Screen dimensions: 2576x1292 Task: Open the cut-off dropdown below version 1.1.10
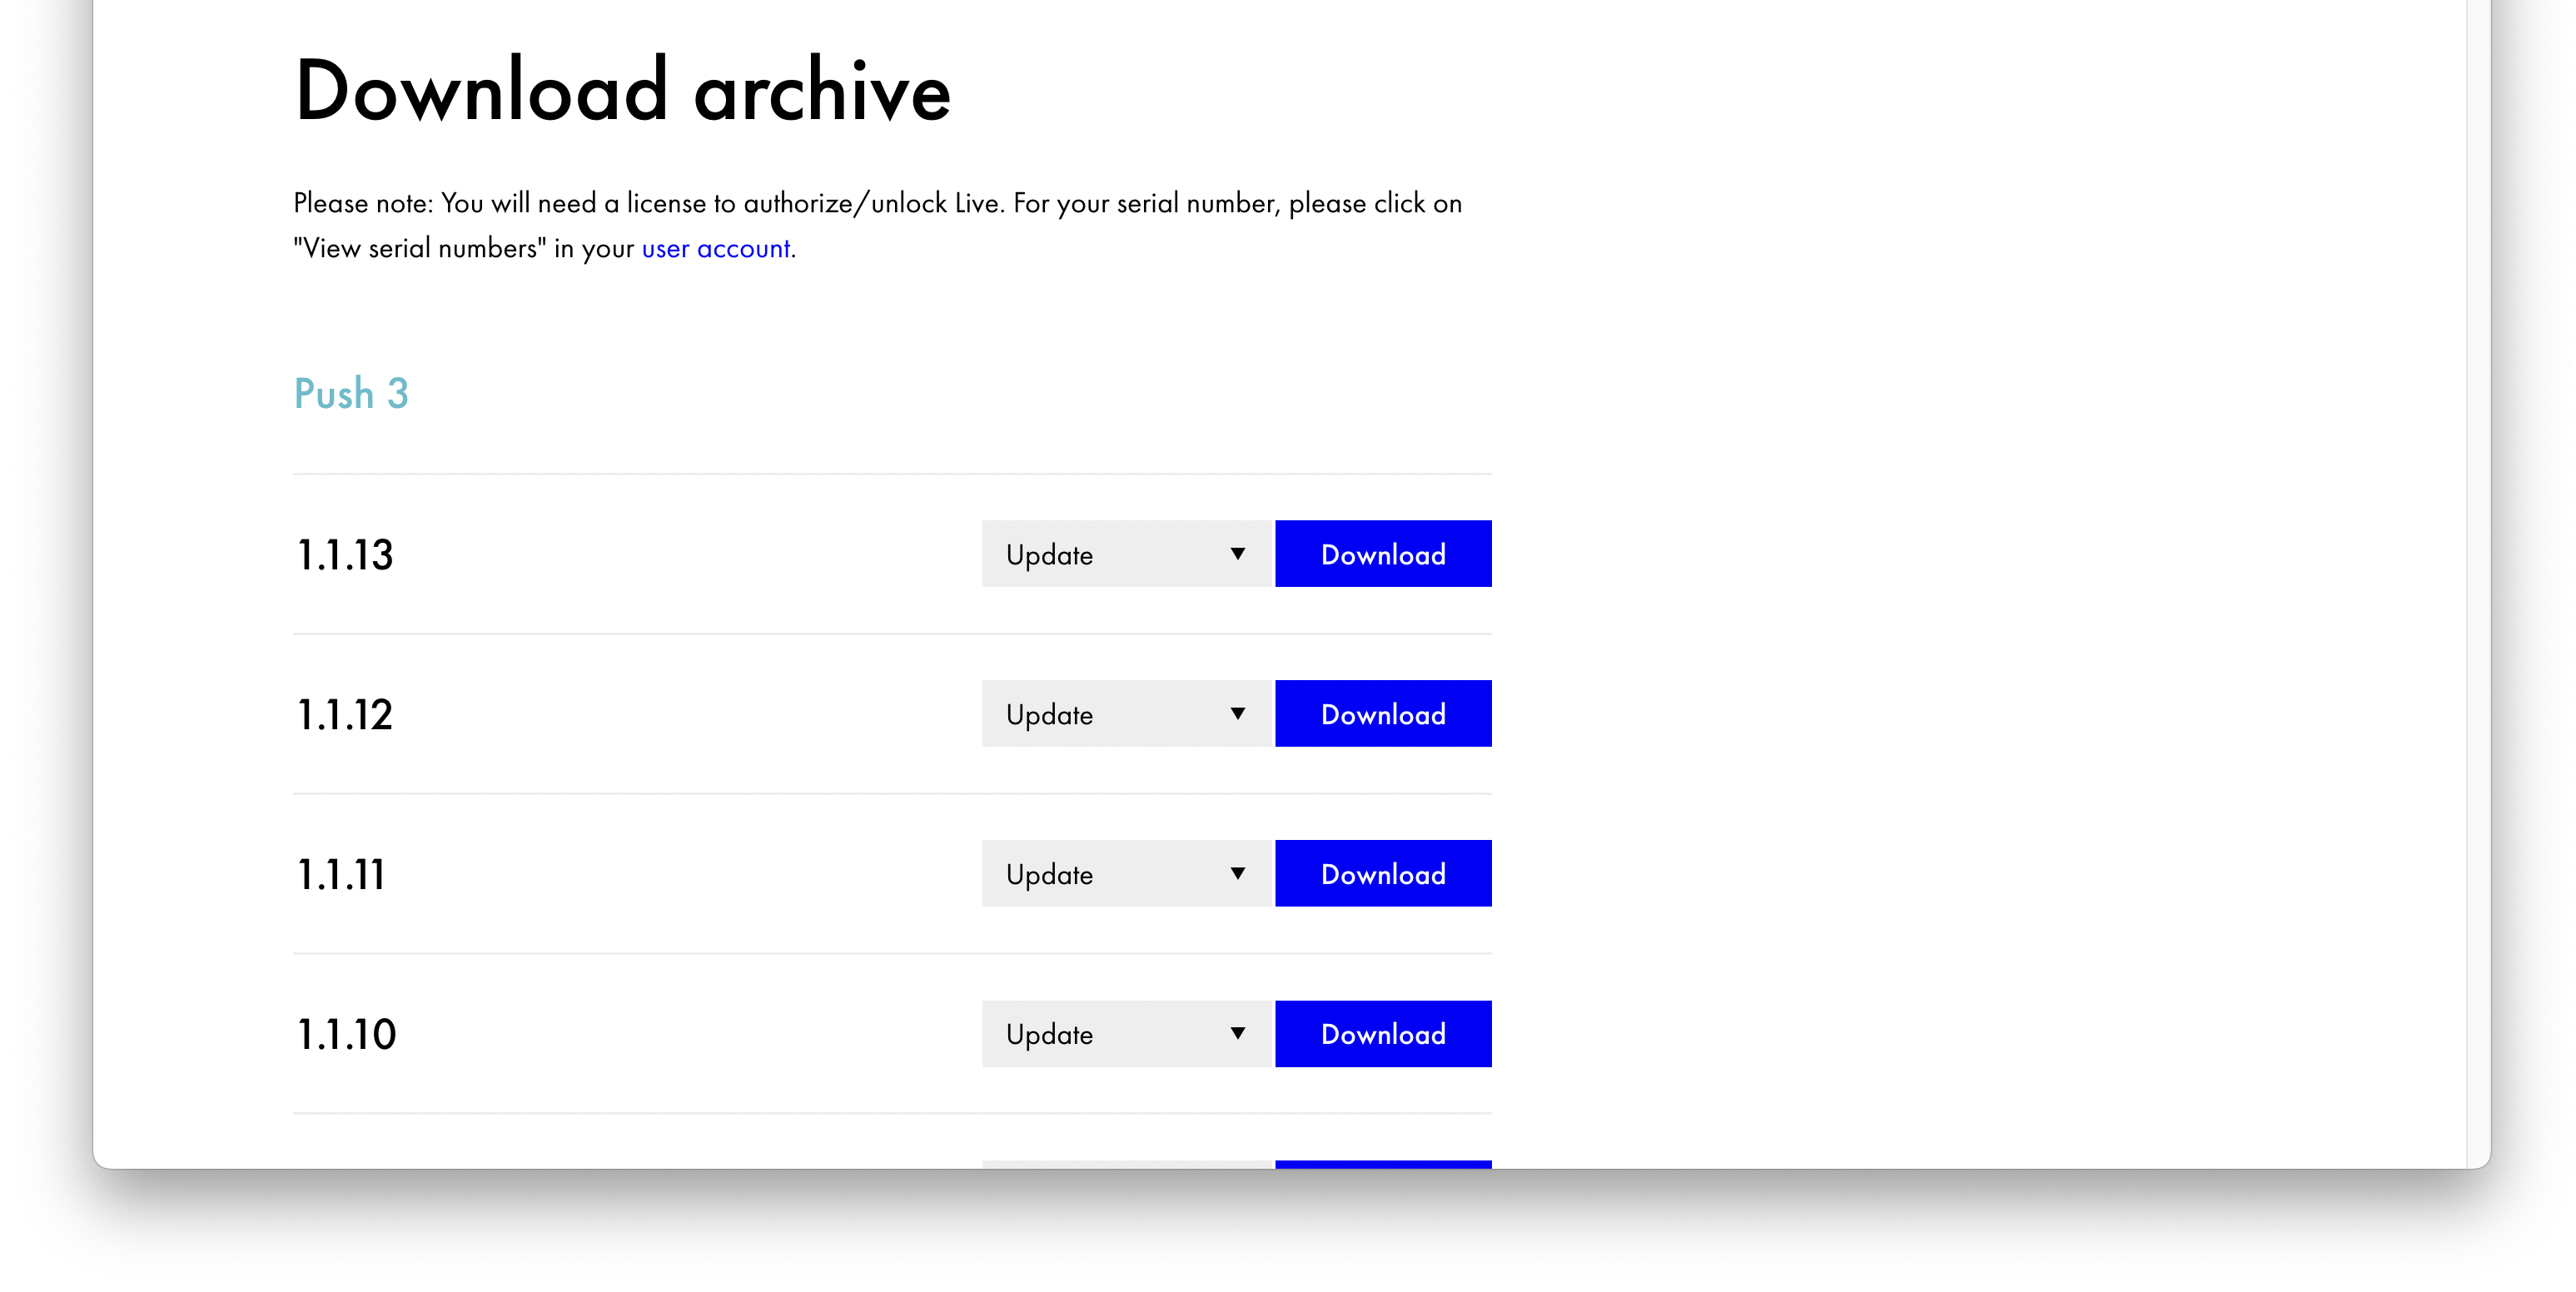pos(1125,1164)
